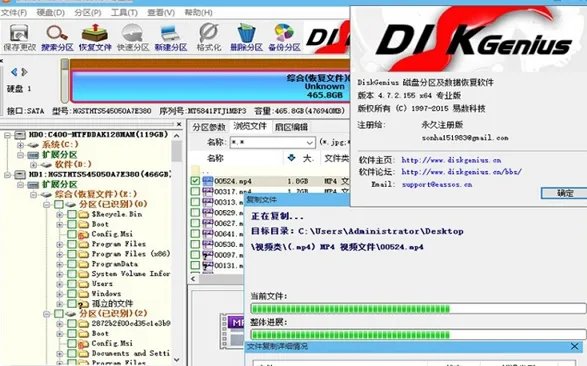Select the Windows folder in tree
This screenshot has height=366, width=587.
(x=106, y=293)
